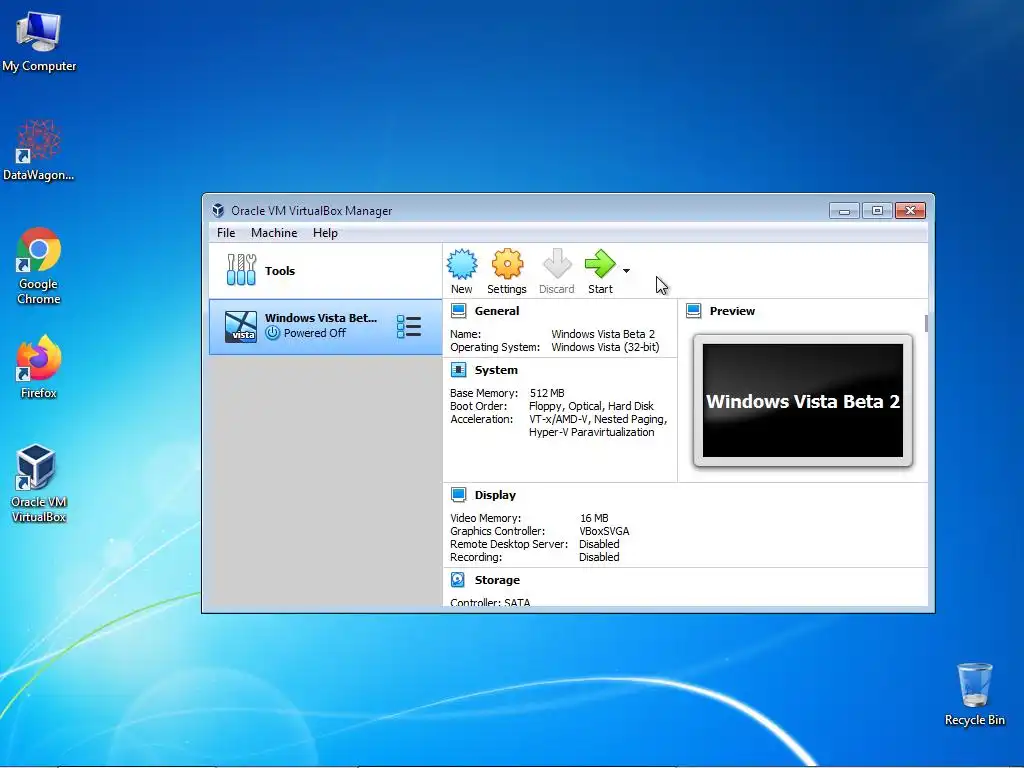1024x768 pixels.
Task: Click the New virtual machine icon
Action: click(462, 264)
